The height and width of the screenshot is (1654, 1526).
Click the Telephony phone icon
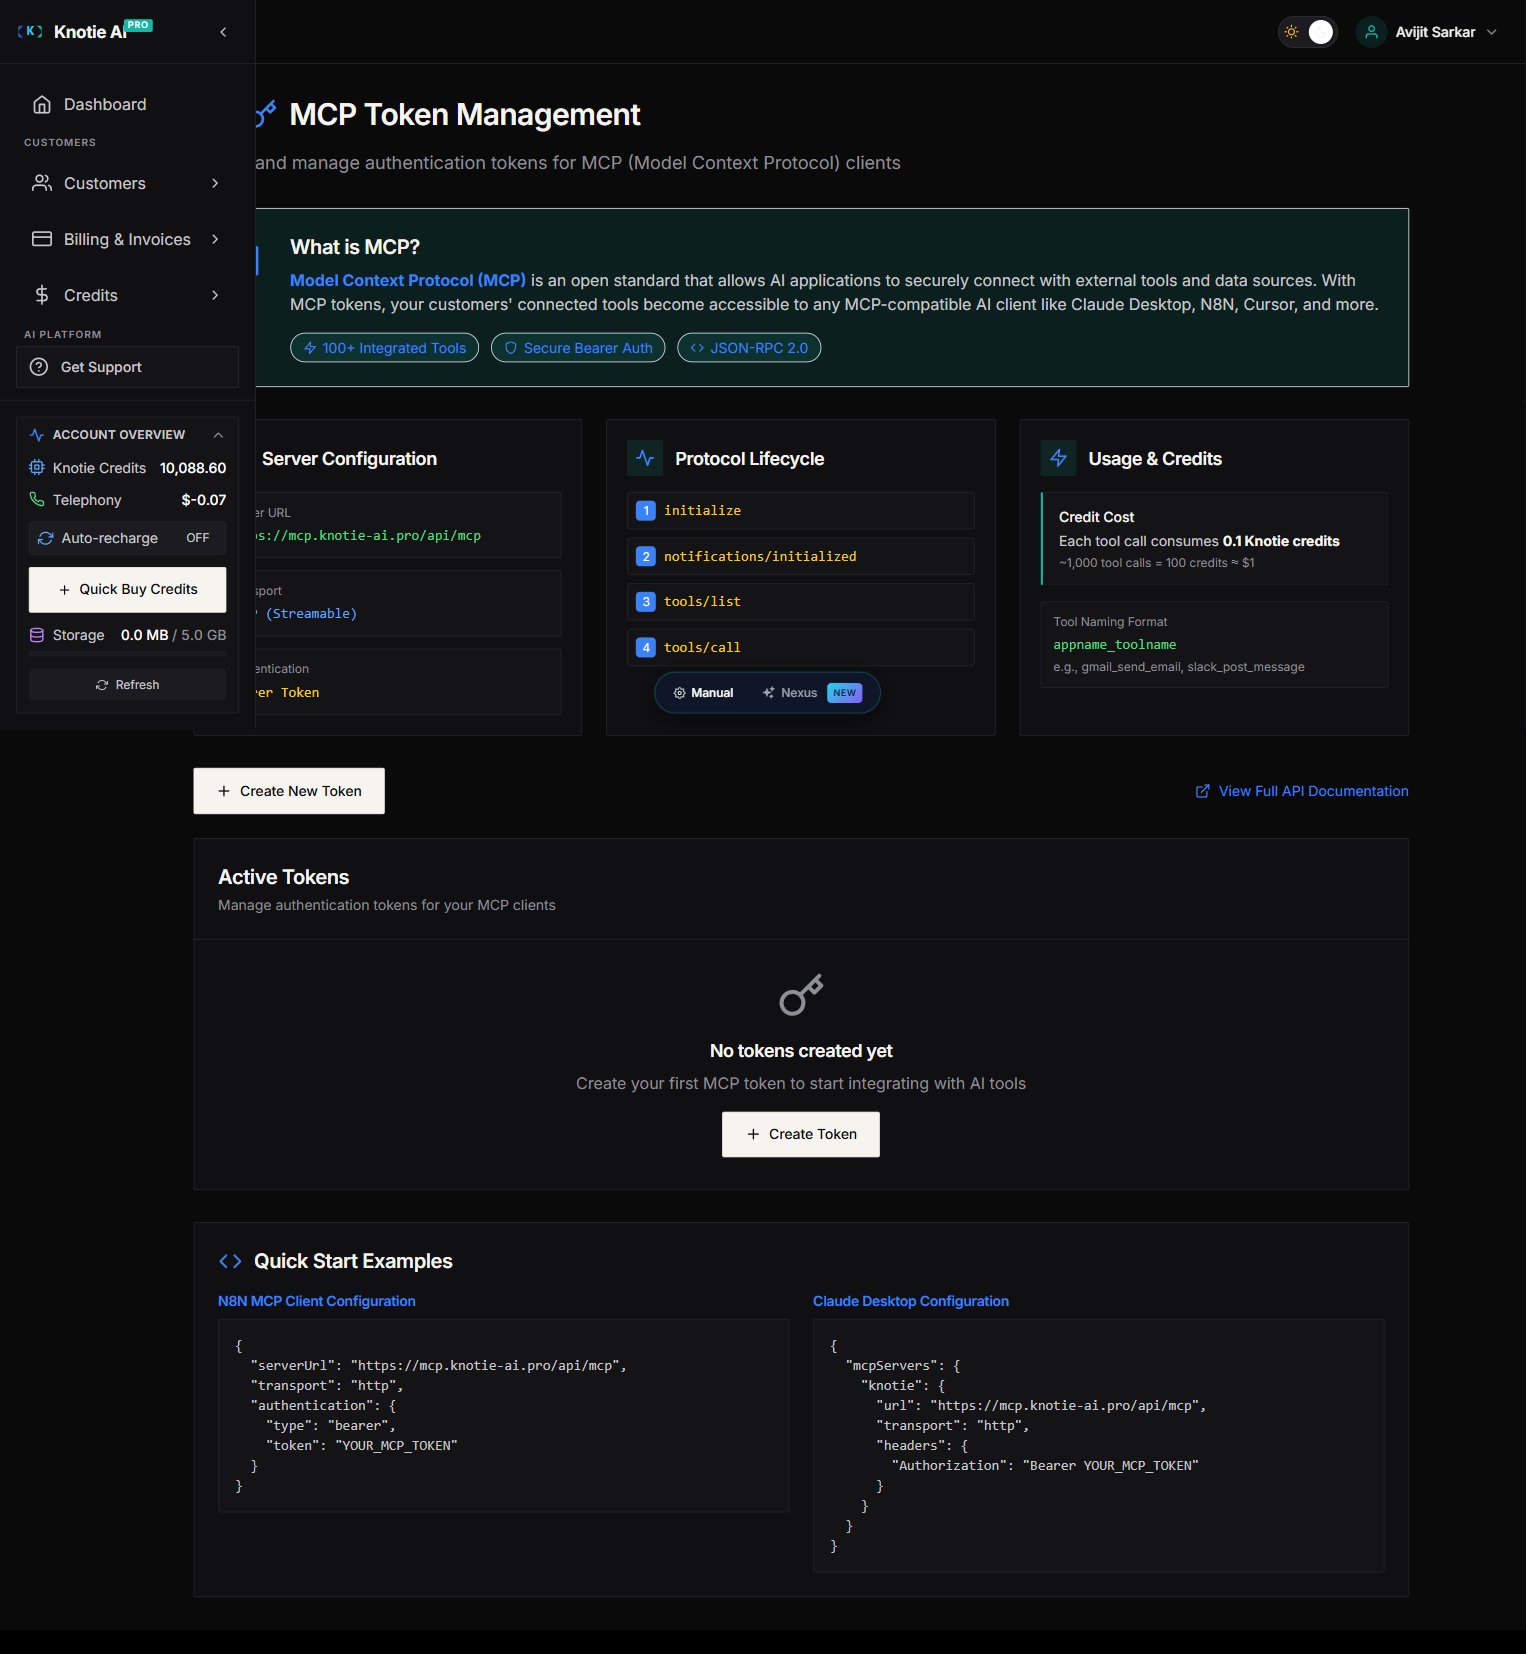click(37, 499)
